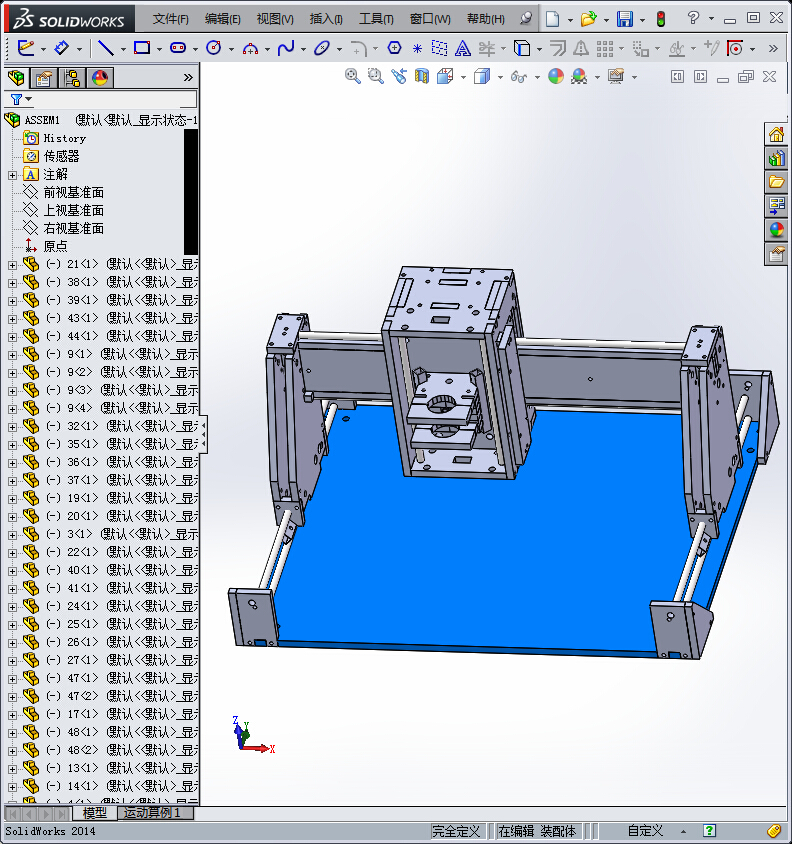Expand component 38<1> in tree
The image size is (792, 844).
click(12, 283)
